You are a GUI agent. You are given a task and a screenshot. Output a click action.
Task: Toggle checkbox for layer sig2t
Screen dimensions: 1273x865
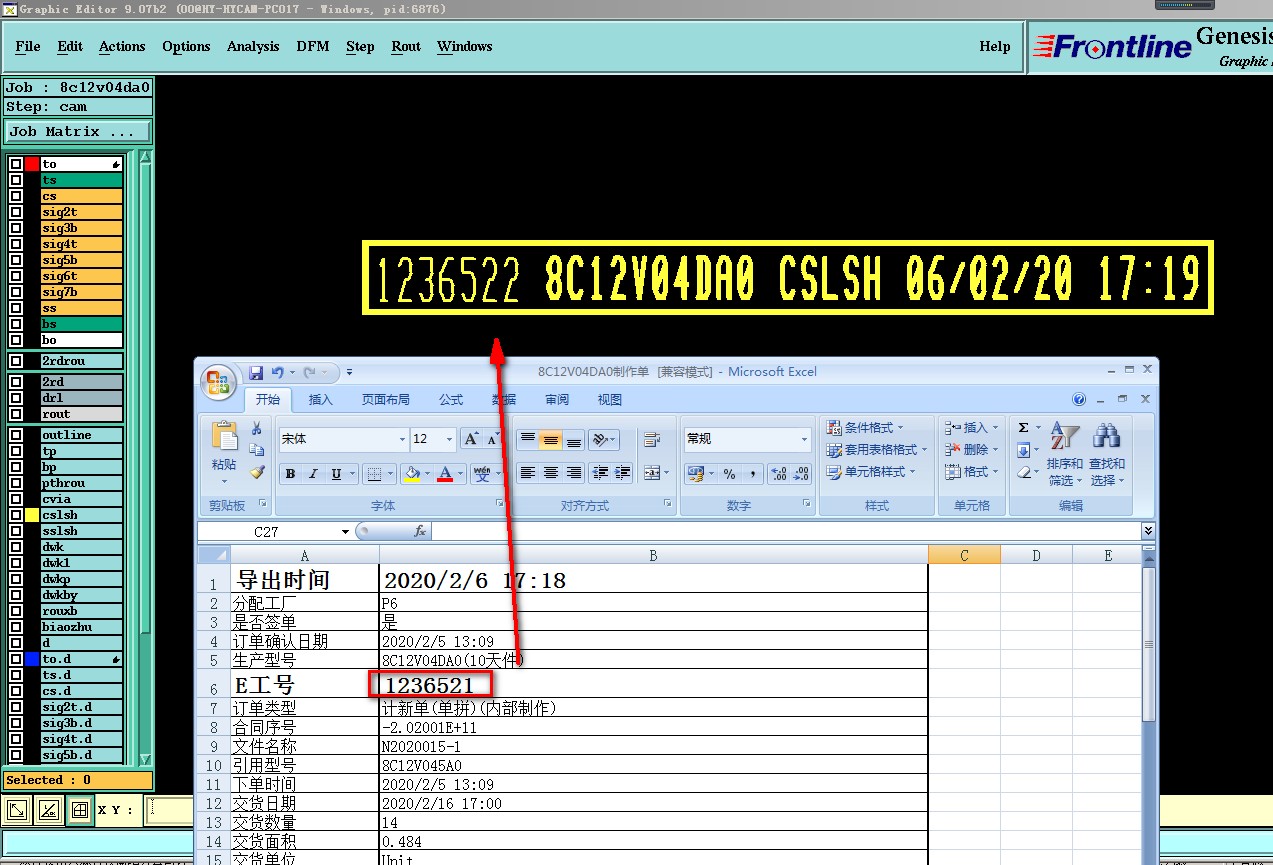(x=16, y=212)
